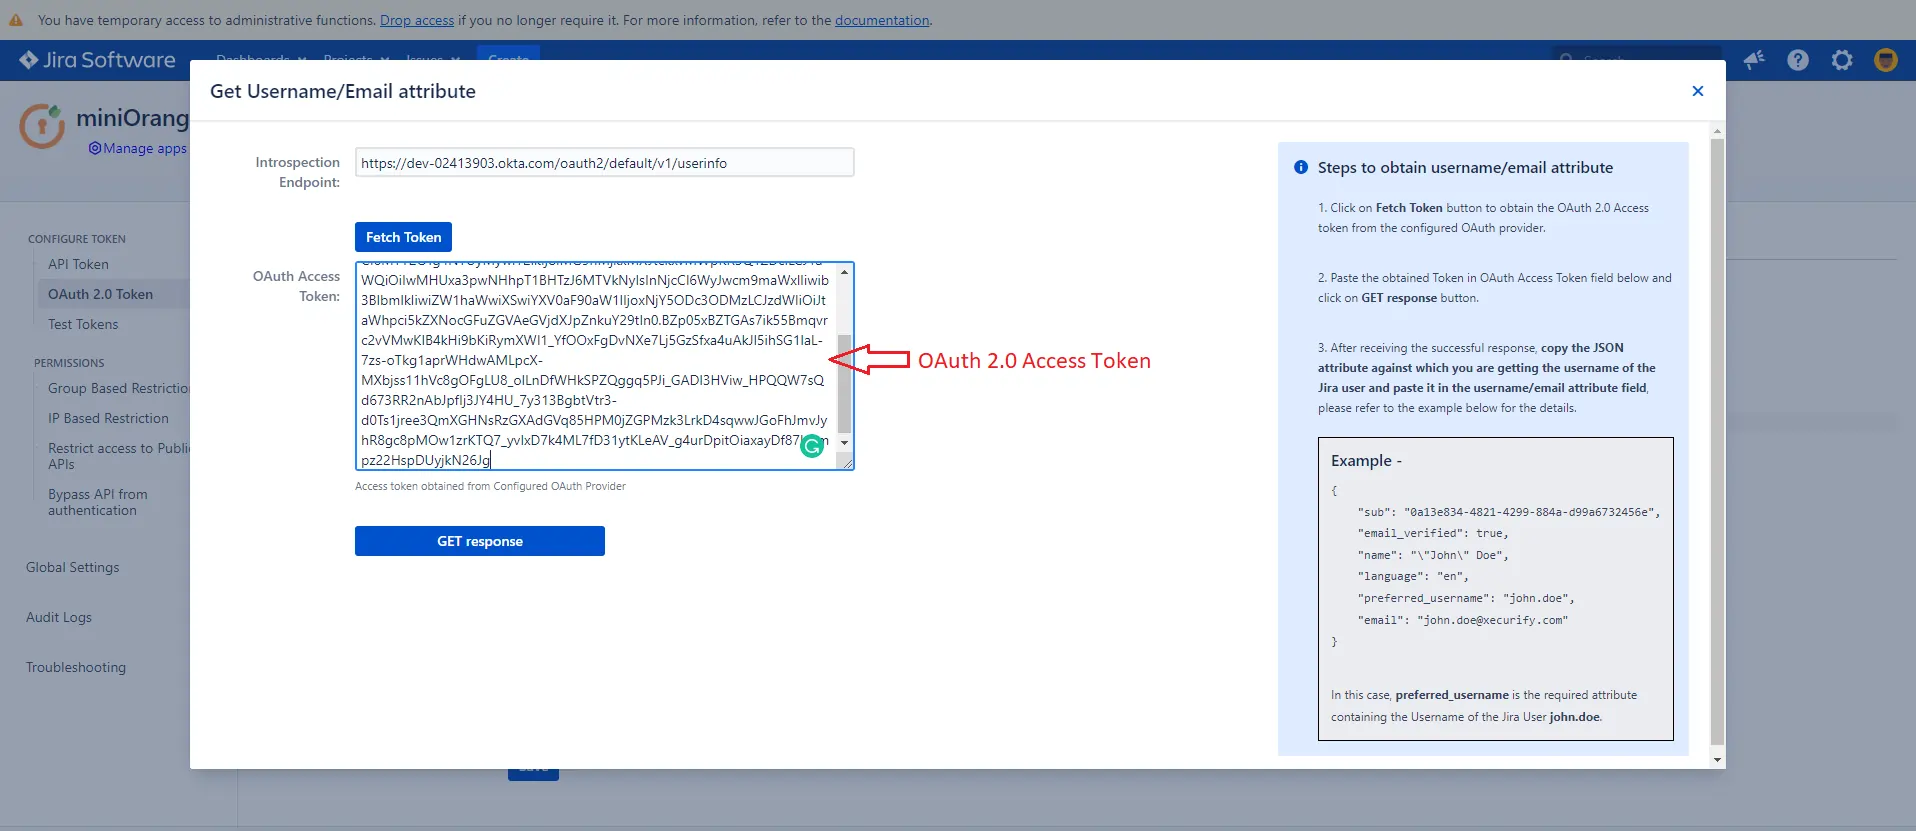This screenshot has height=831, width=1916.
Task: Open Troubleshooting in sidebar
Action: pyautogui.click(x=76, y=667)
